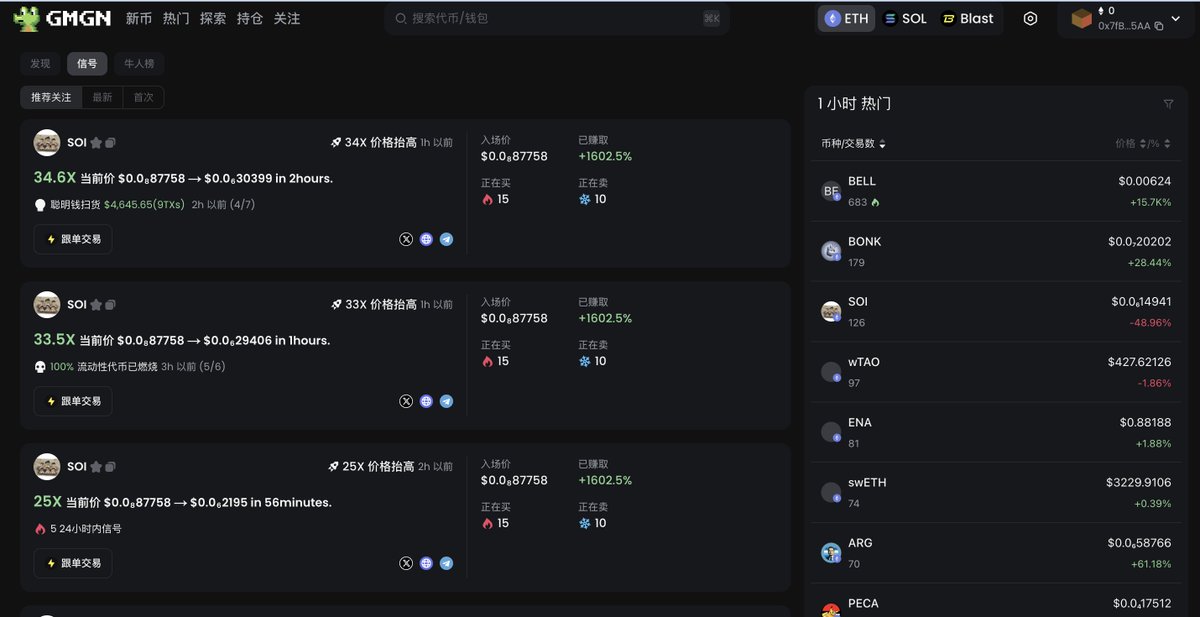Screen dimensions: 1200x617
Task: Open the filter icon in 1小时 热门 panel
Action: tap(1168, 104)
